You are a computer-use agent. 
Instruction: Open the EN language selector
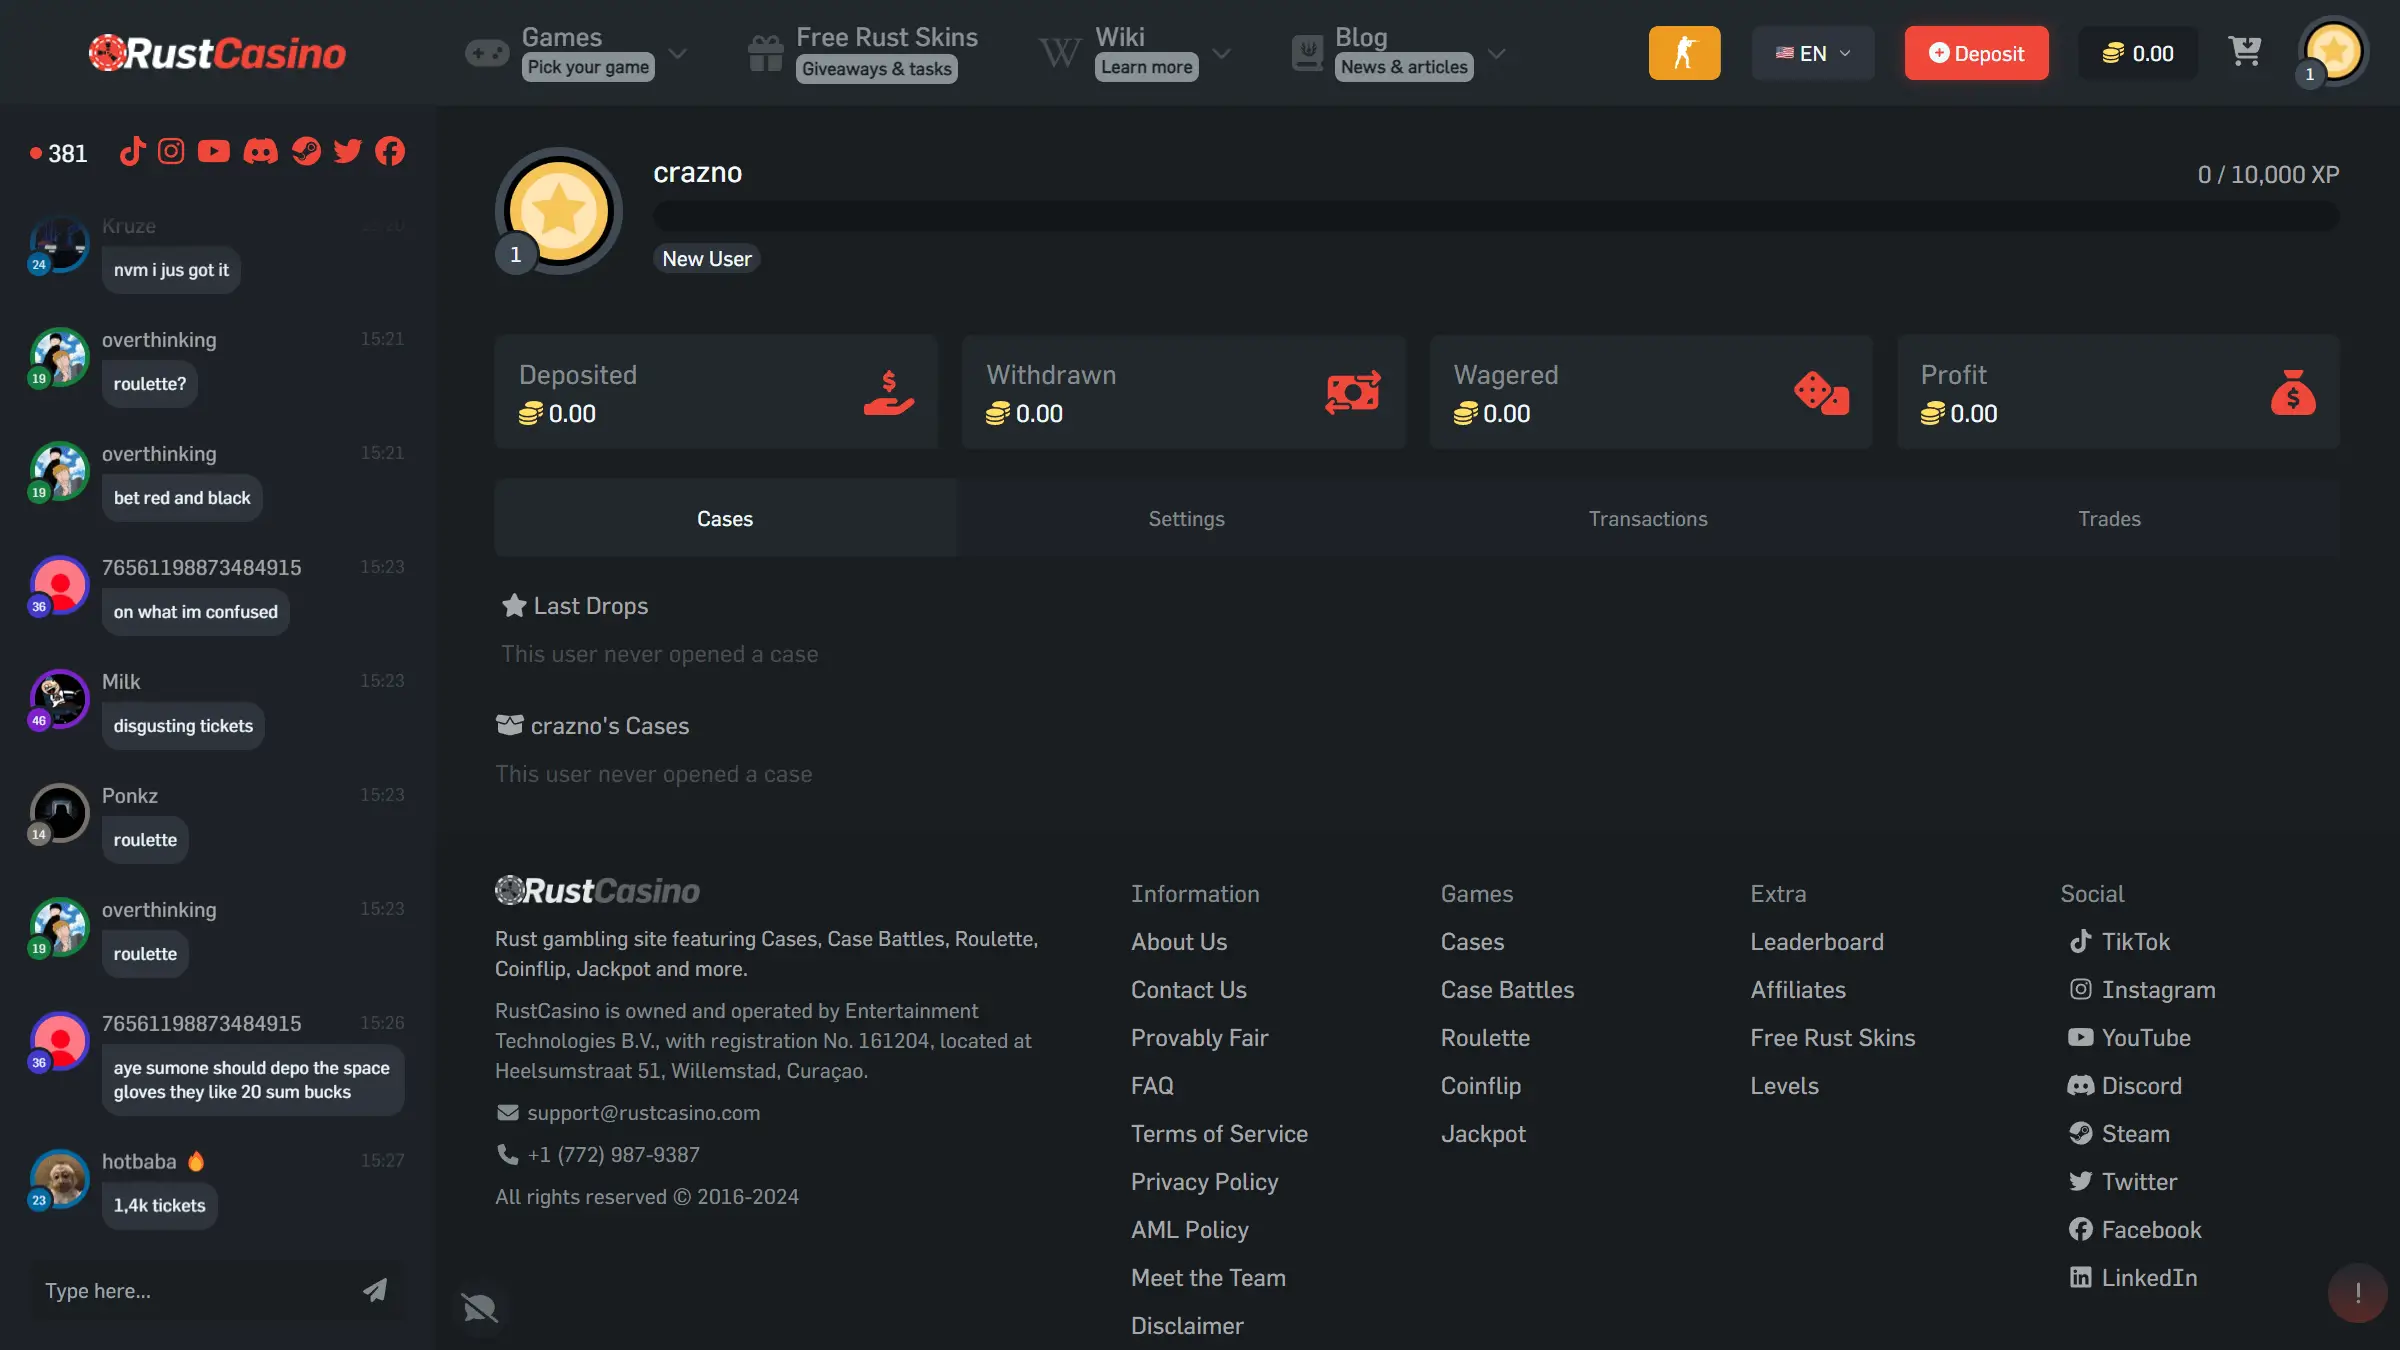tap(1812, 53)
